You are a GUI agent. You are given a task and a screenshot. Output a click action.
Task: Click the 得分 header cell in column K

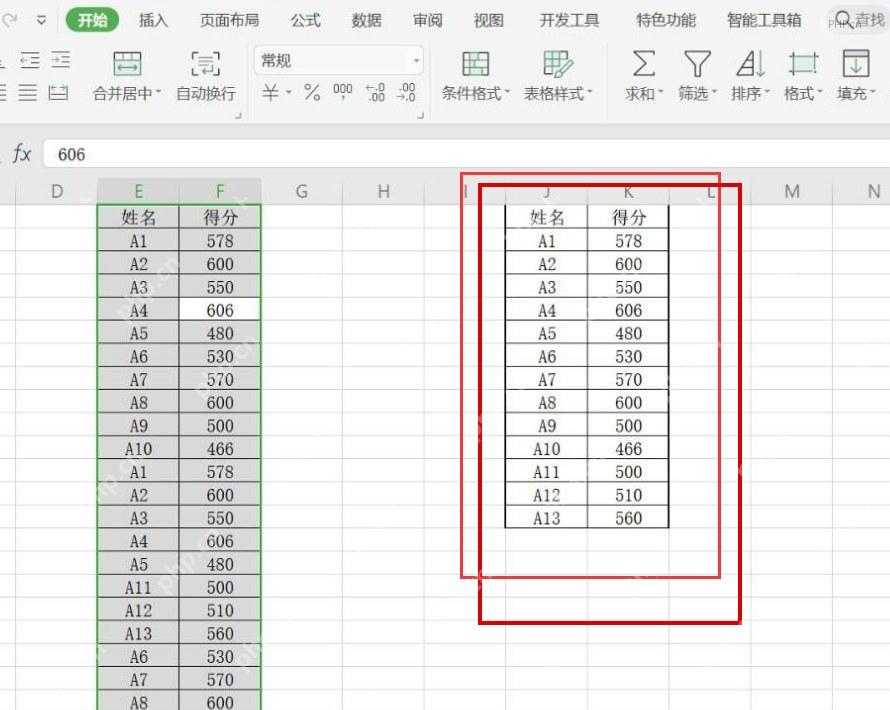coord(628,217)
